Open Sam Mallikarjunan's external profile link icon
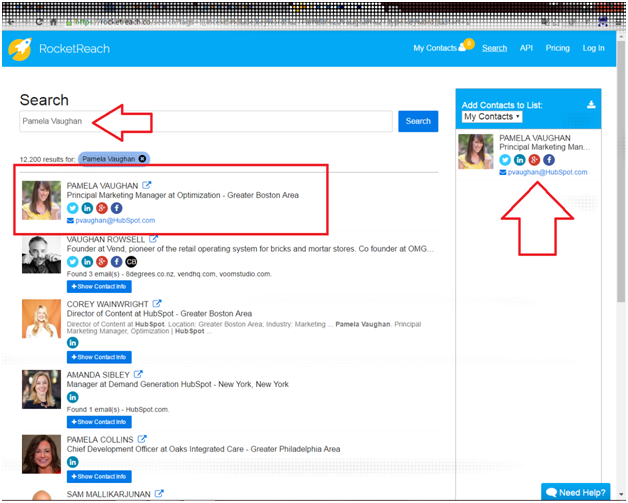The height and width of the screenshot is (503, 628). point(159,493)
